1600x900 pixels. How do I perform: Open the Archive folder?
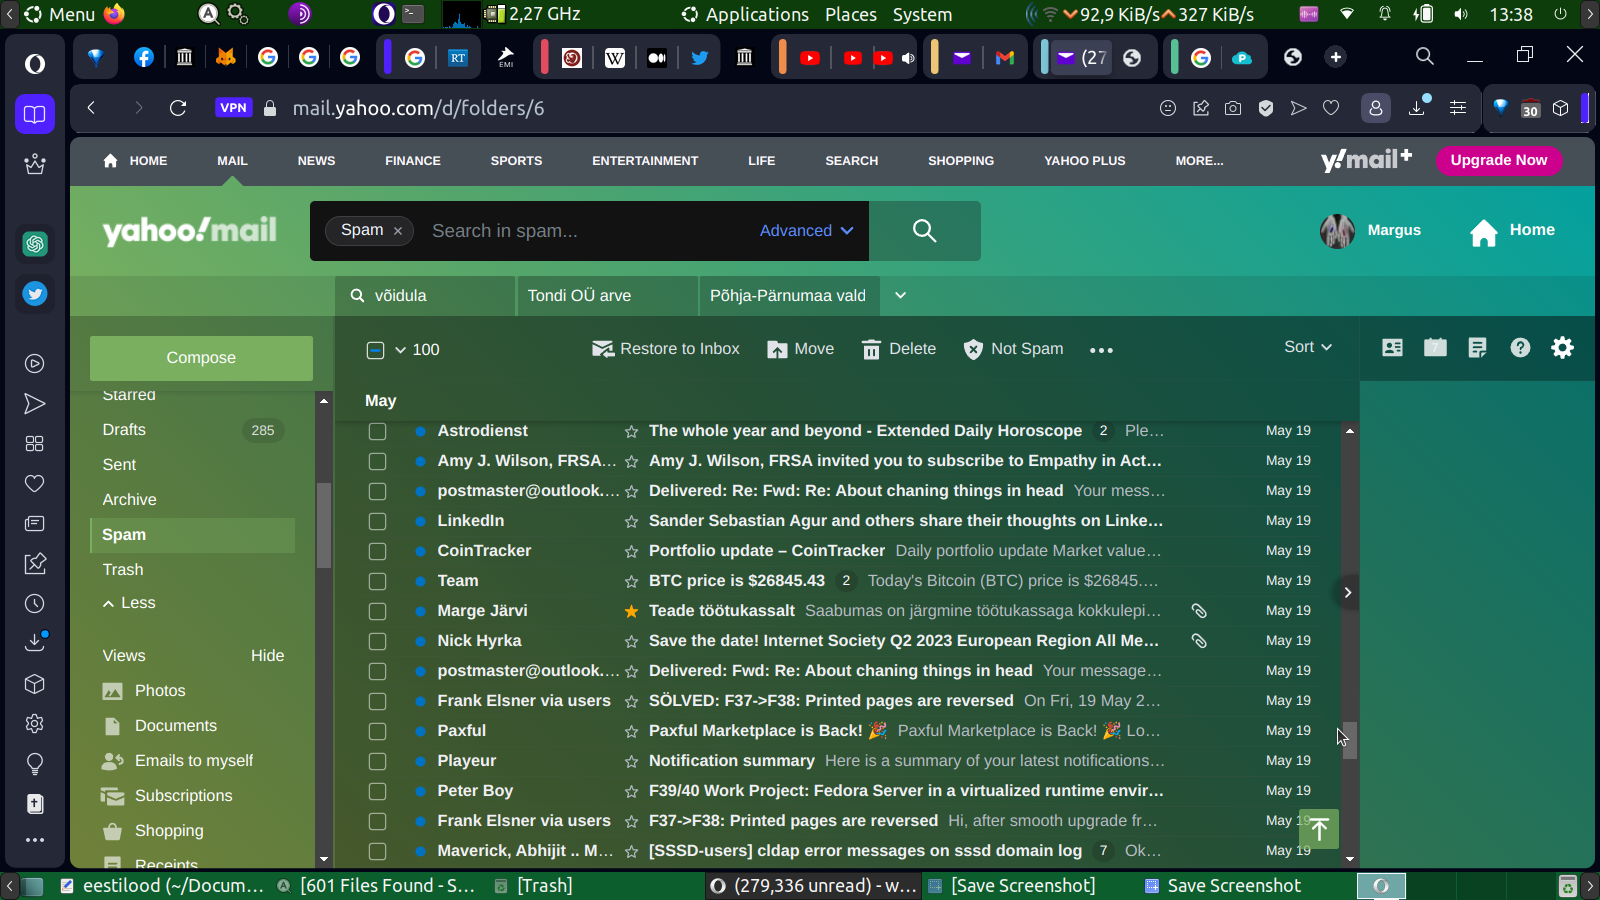click(x=130, y=500)
